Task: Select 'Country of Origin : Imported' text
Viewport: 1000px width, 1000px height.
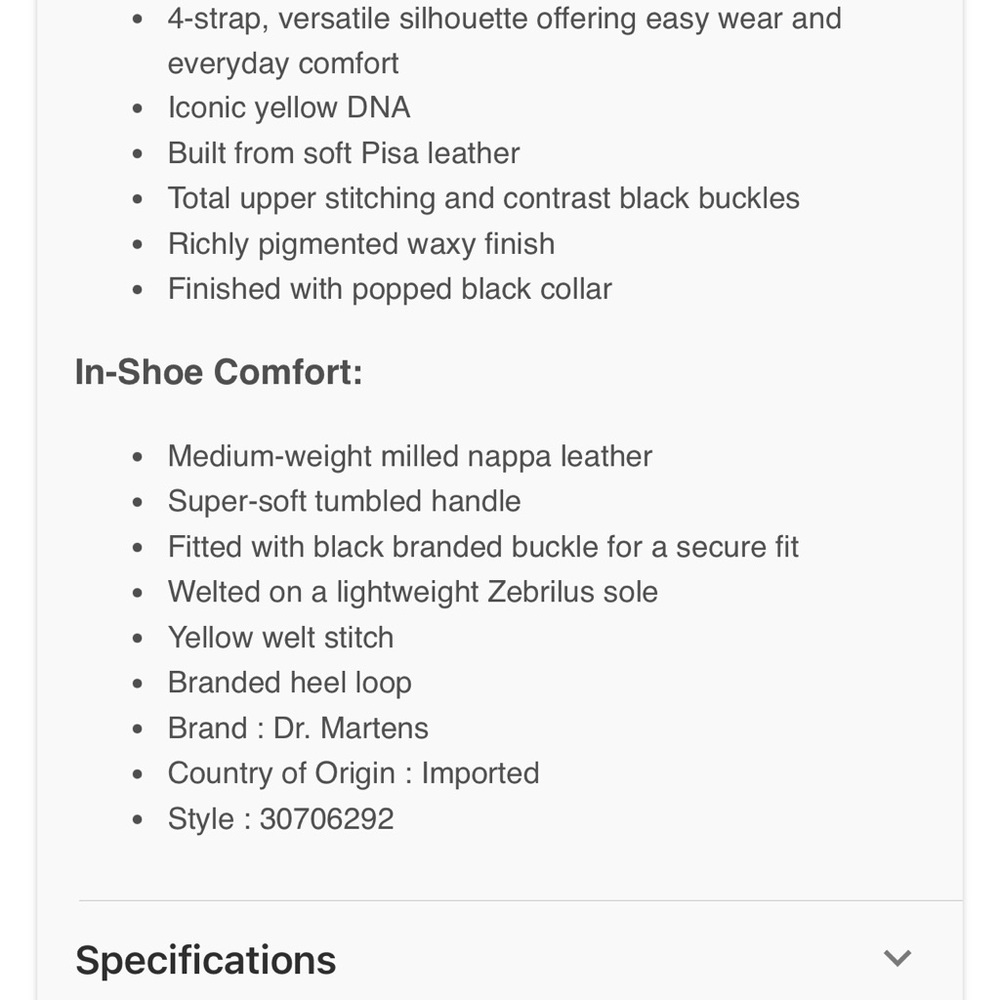Action: (353, 774)
